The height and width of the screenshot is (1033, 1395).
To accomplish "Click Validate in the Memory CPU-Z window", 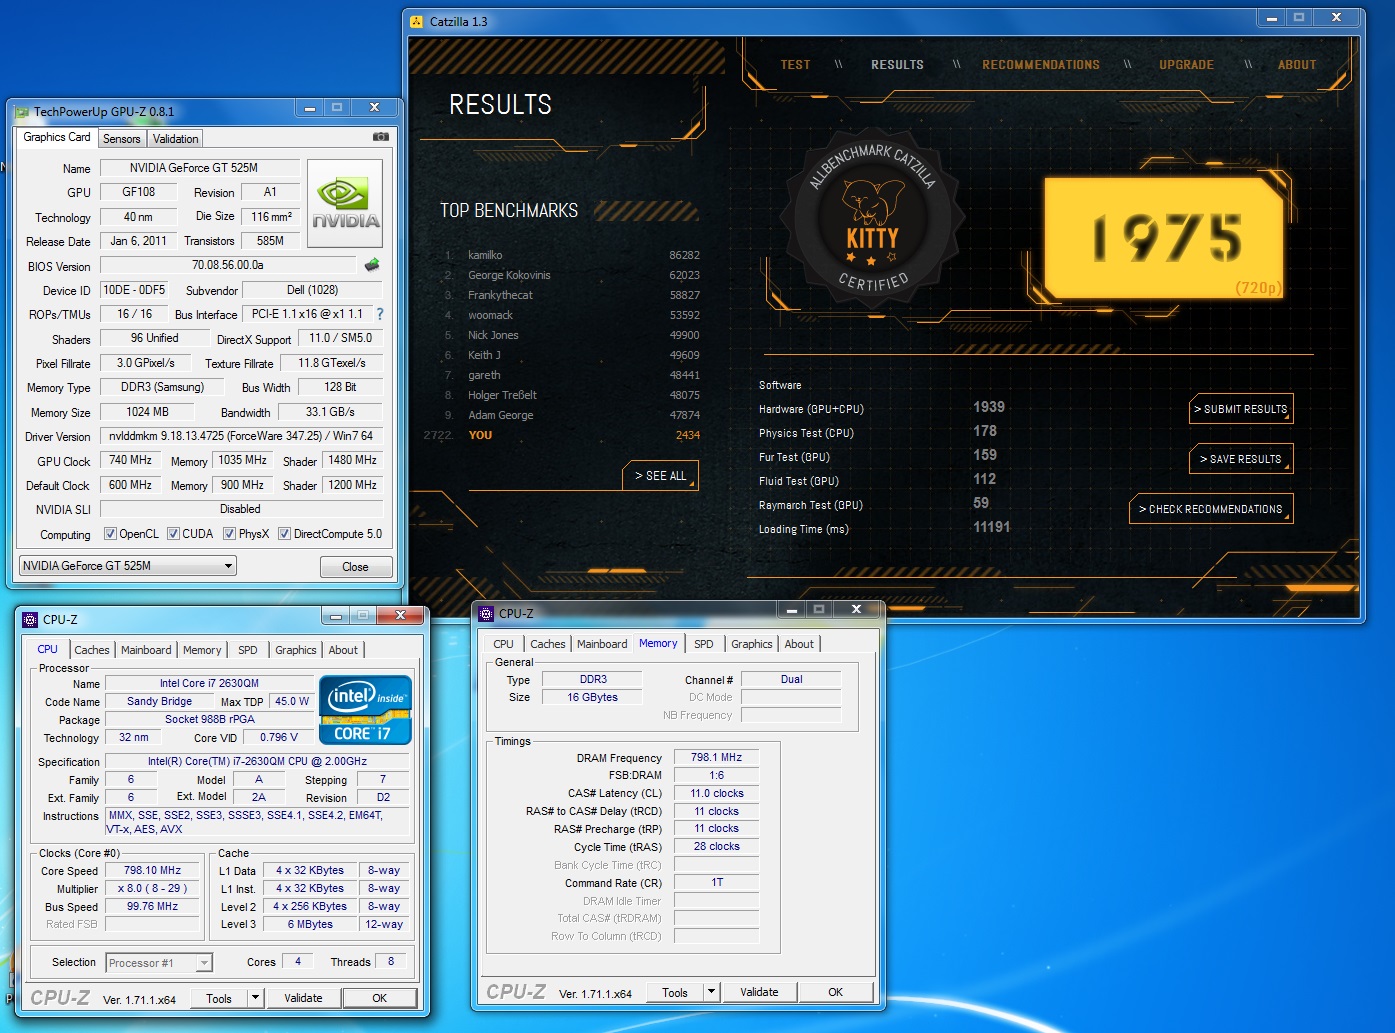I will (759, 992).
